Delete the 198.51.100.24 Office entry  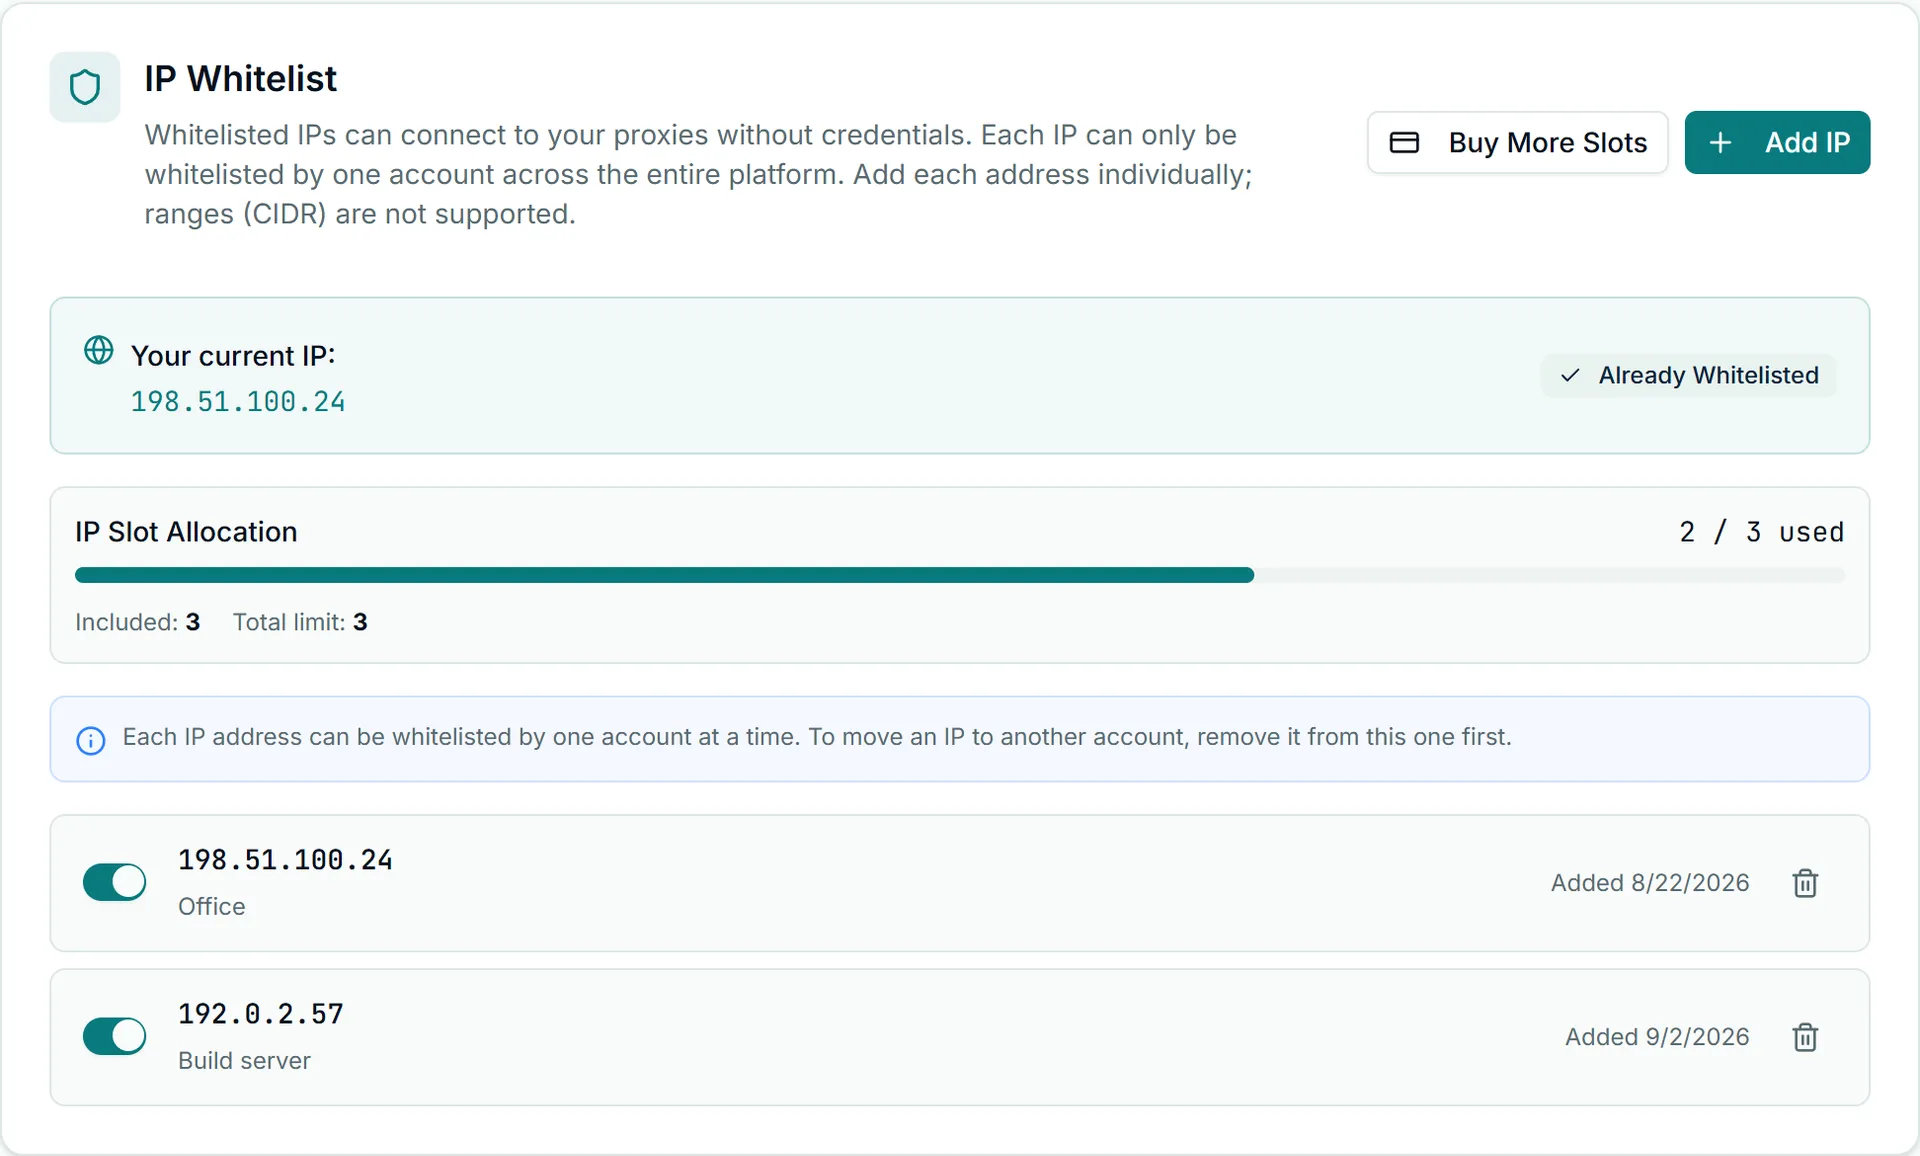[1805, 883]
